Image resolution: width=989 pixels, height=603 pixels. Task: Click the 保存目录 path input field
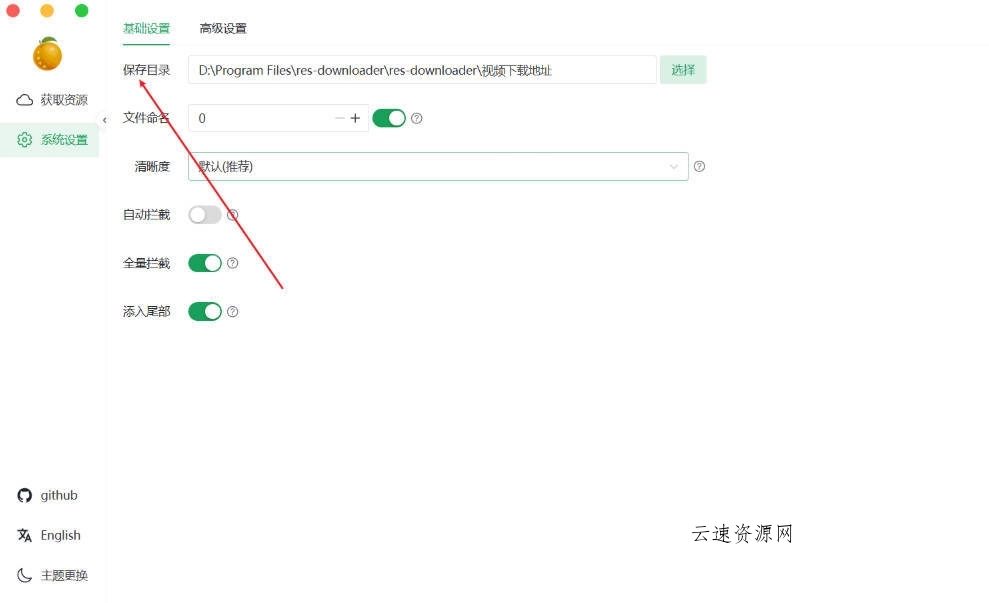pyautogui.click(x=420, y=70)
